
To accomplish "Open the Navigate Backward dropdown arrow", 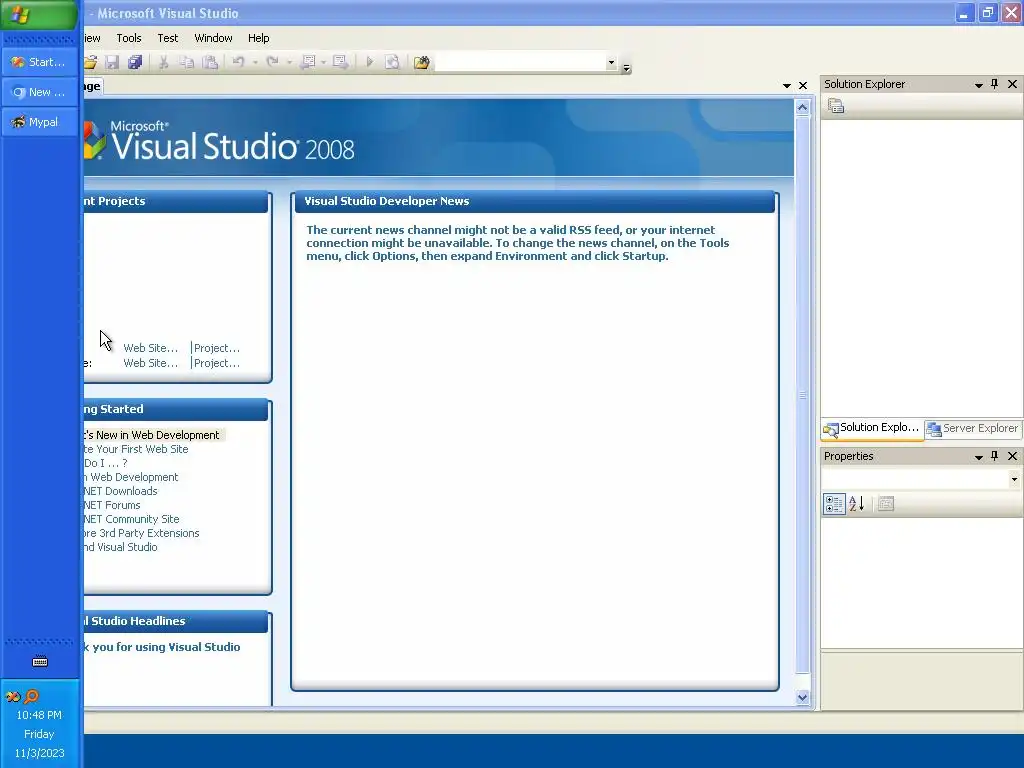I will click(323, 62).
